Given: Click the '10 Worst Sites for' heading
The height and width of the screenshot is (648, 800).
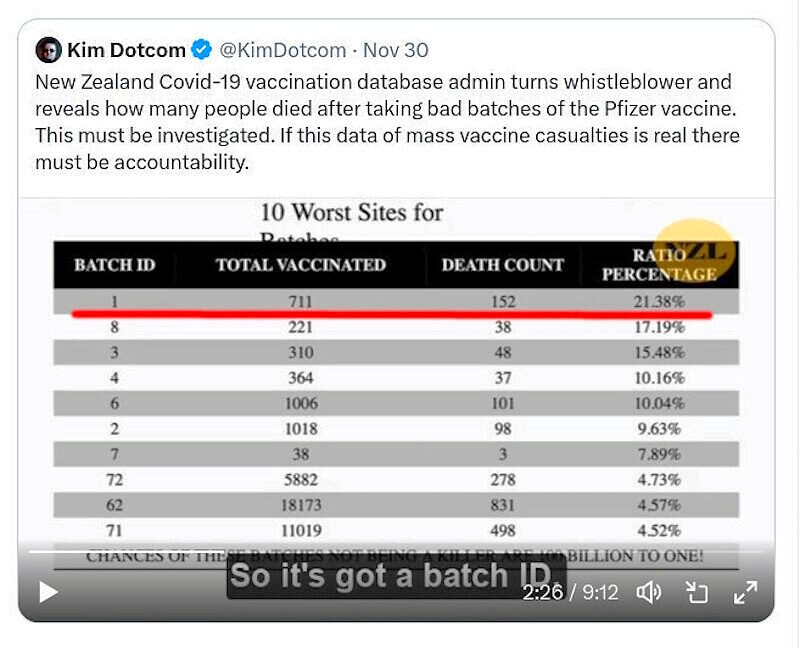Looking at the screenshot, I should point(352,213).
